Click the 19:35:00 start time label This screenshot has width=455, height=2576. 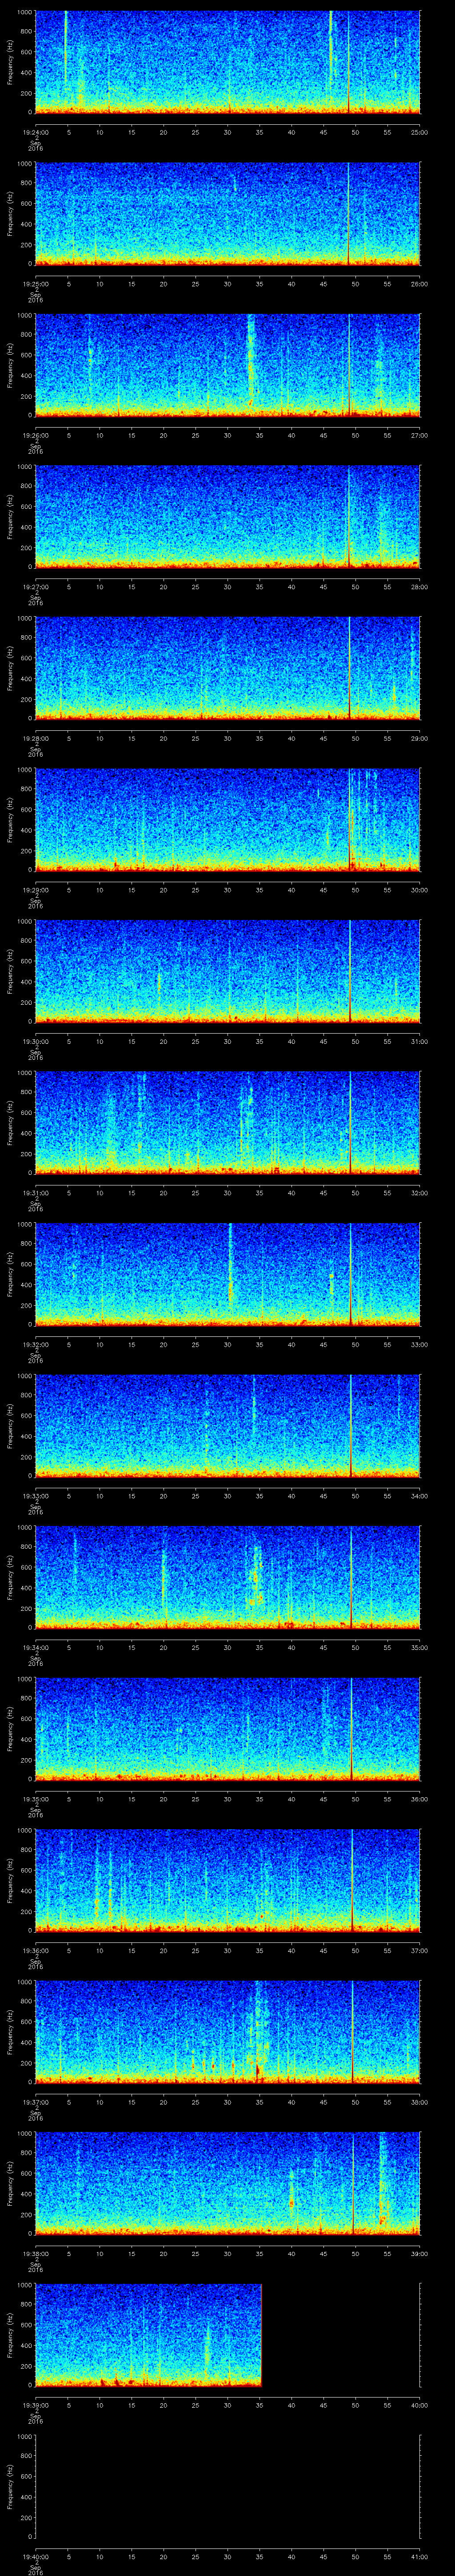[x=35, y=1799]
